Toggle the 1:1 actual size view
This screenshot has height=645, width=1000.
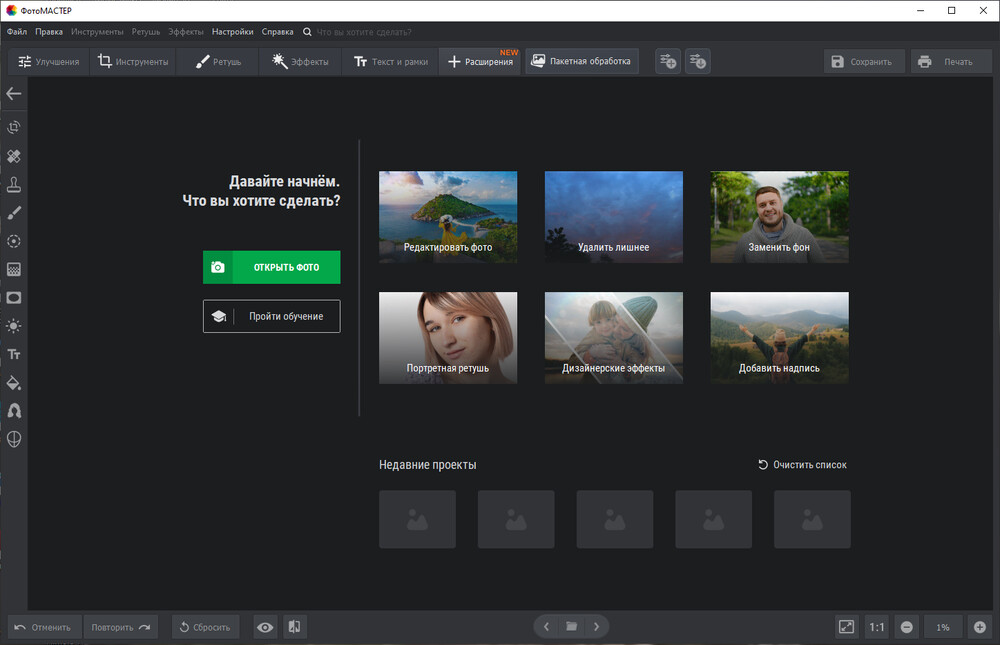pos(876,627)
